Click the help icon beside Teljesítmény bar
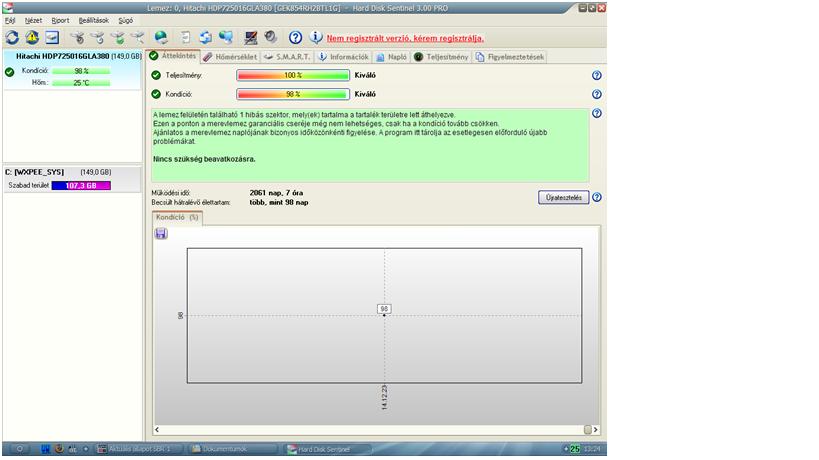 (596, 75)
